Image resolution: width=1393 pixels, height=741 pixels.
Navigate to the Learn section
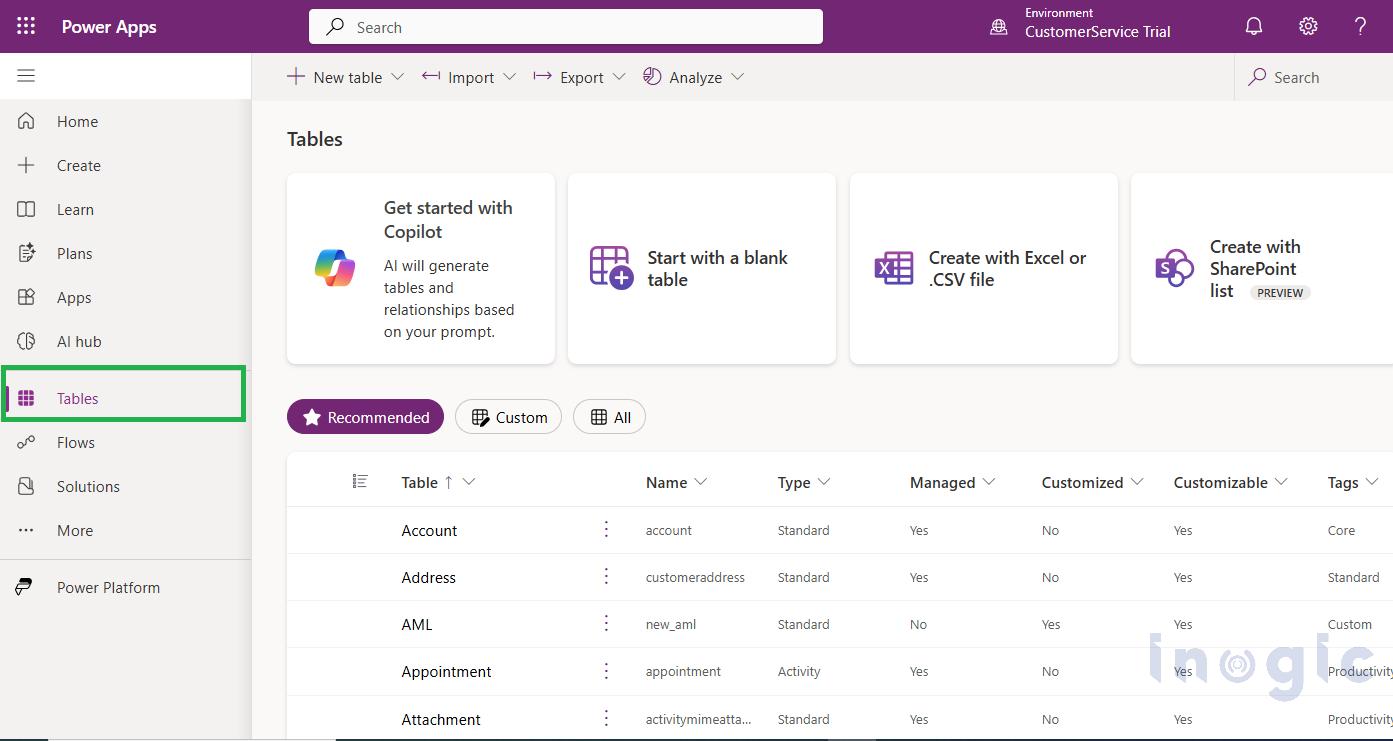click(x=75, y=209)
